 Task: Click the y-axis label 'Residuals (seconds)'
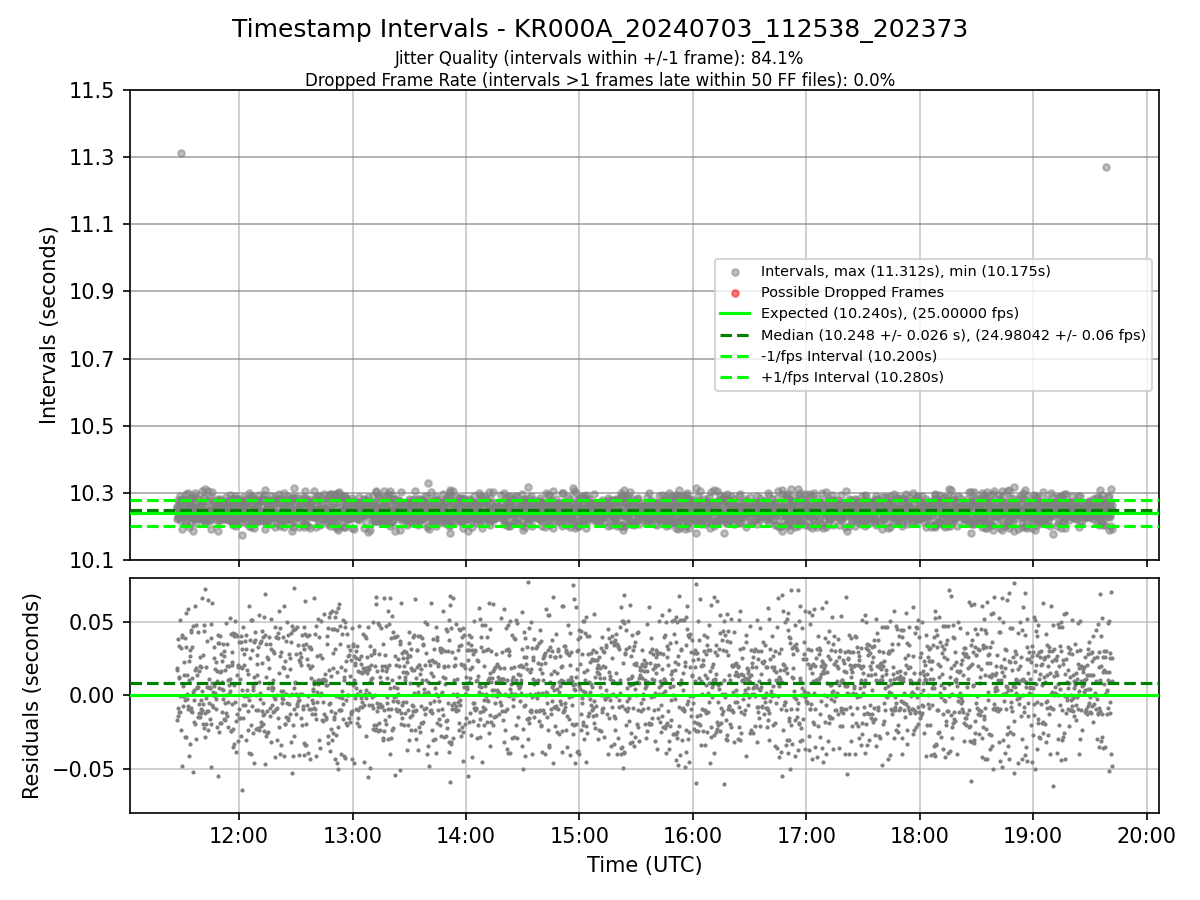(31, 696)
